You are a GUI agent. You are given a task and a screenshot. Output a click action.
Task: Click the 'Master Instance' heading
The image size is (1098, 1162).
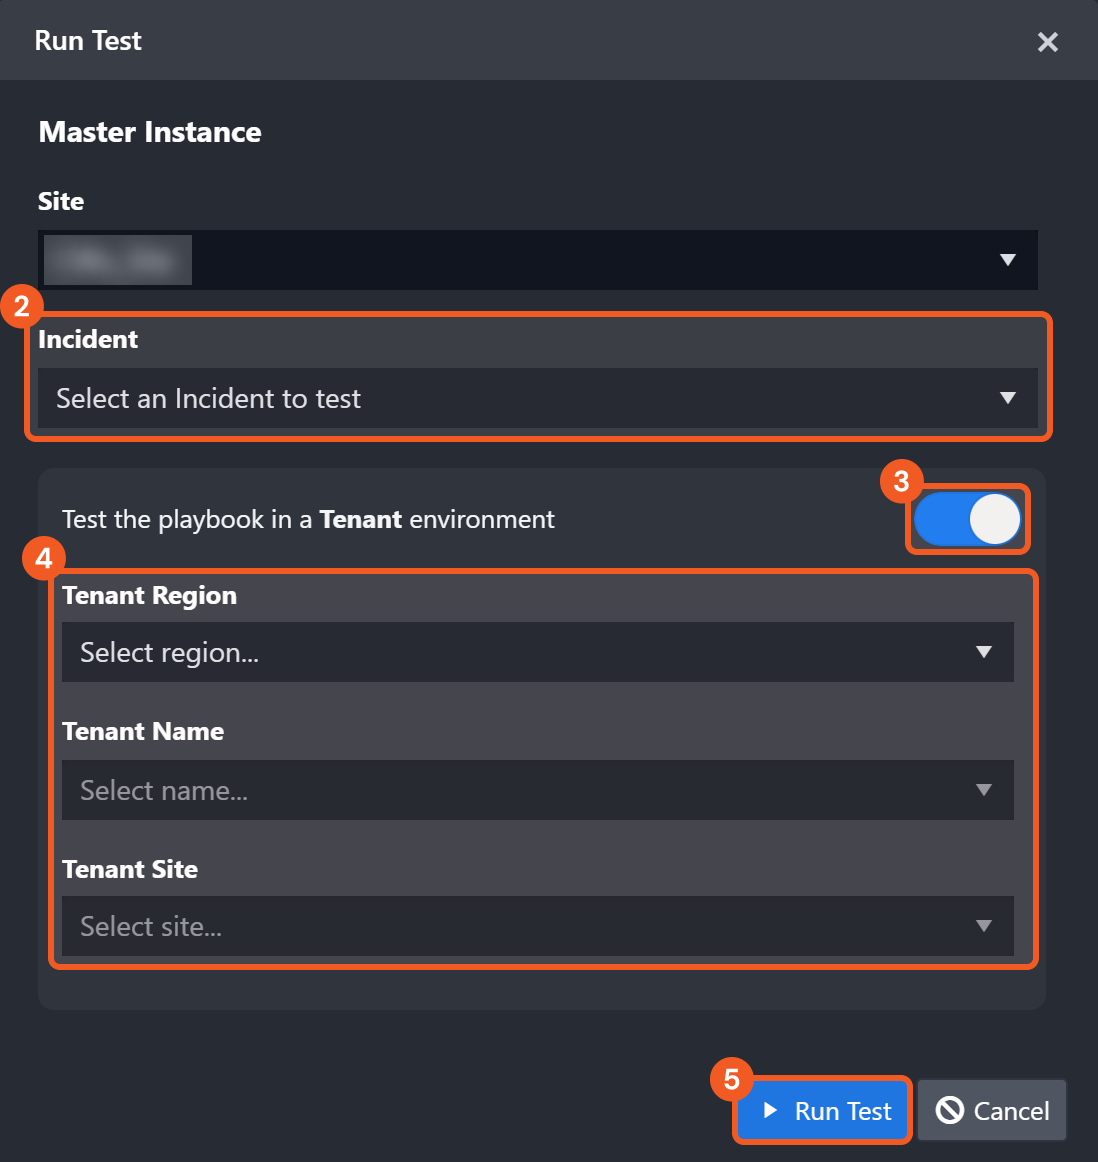150,132
